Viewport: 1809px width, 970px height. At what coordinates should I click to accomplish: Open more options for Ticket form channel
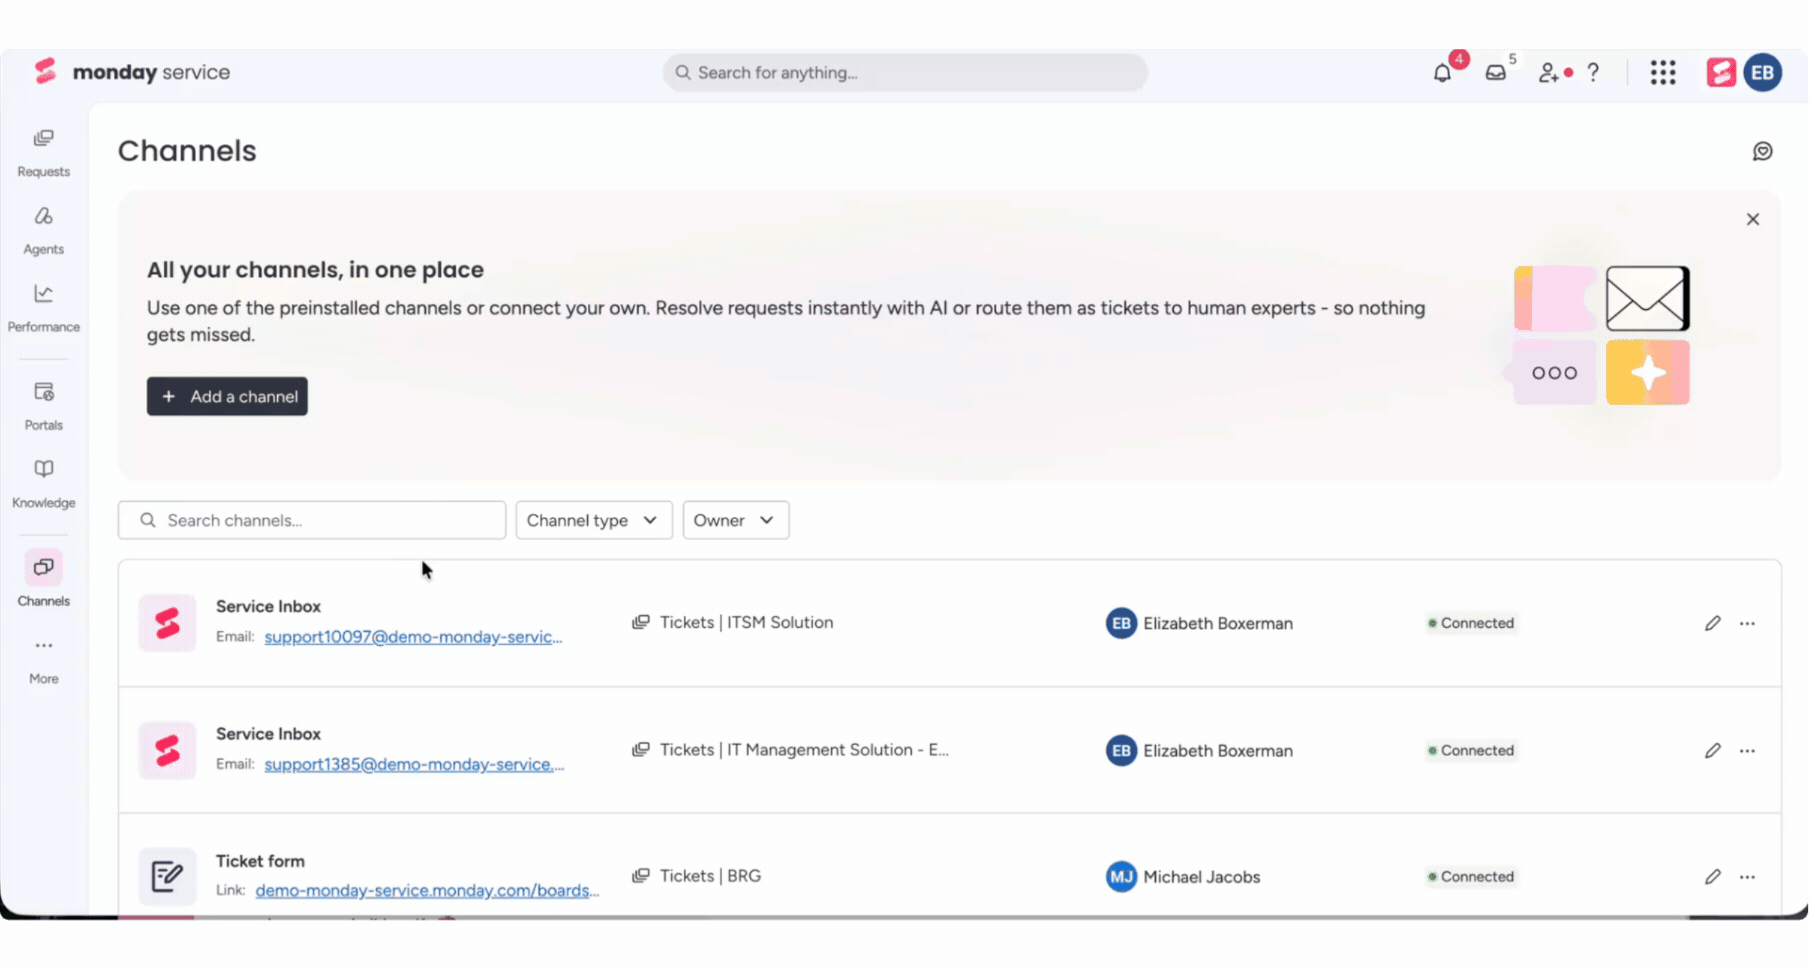(x=1747, y=876)
